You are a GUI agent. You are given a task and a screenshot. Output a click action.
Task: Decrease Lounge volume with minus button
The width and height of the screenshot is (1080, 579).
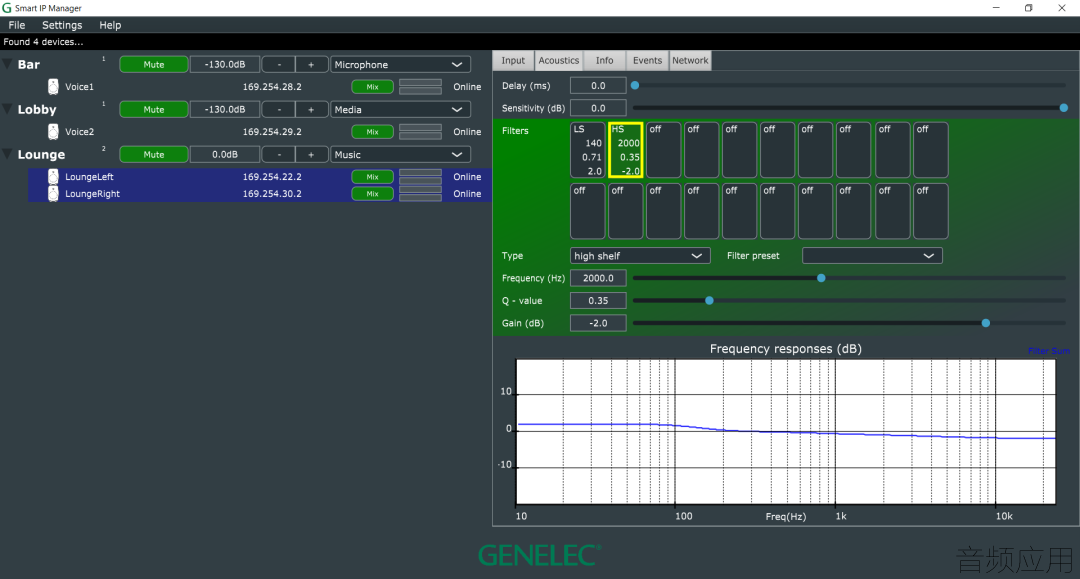point(279,155)
